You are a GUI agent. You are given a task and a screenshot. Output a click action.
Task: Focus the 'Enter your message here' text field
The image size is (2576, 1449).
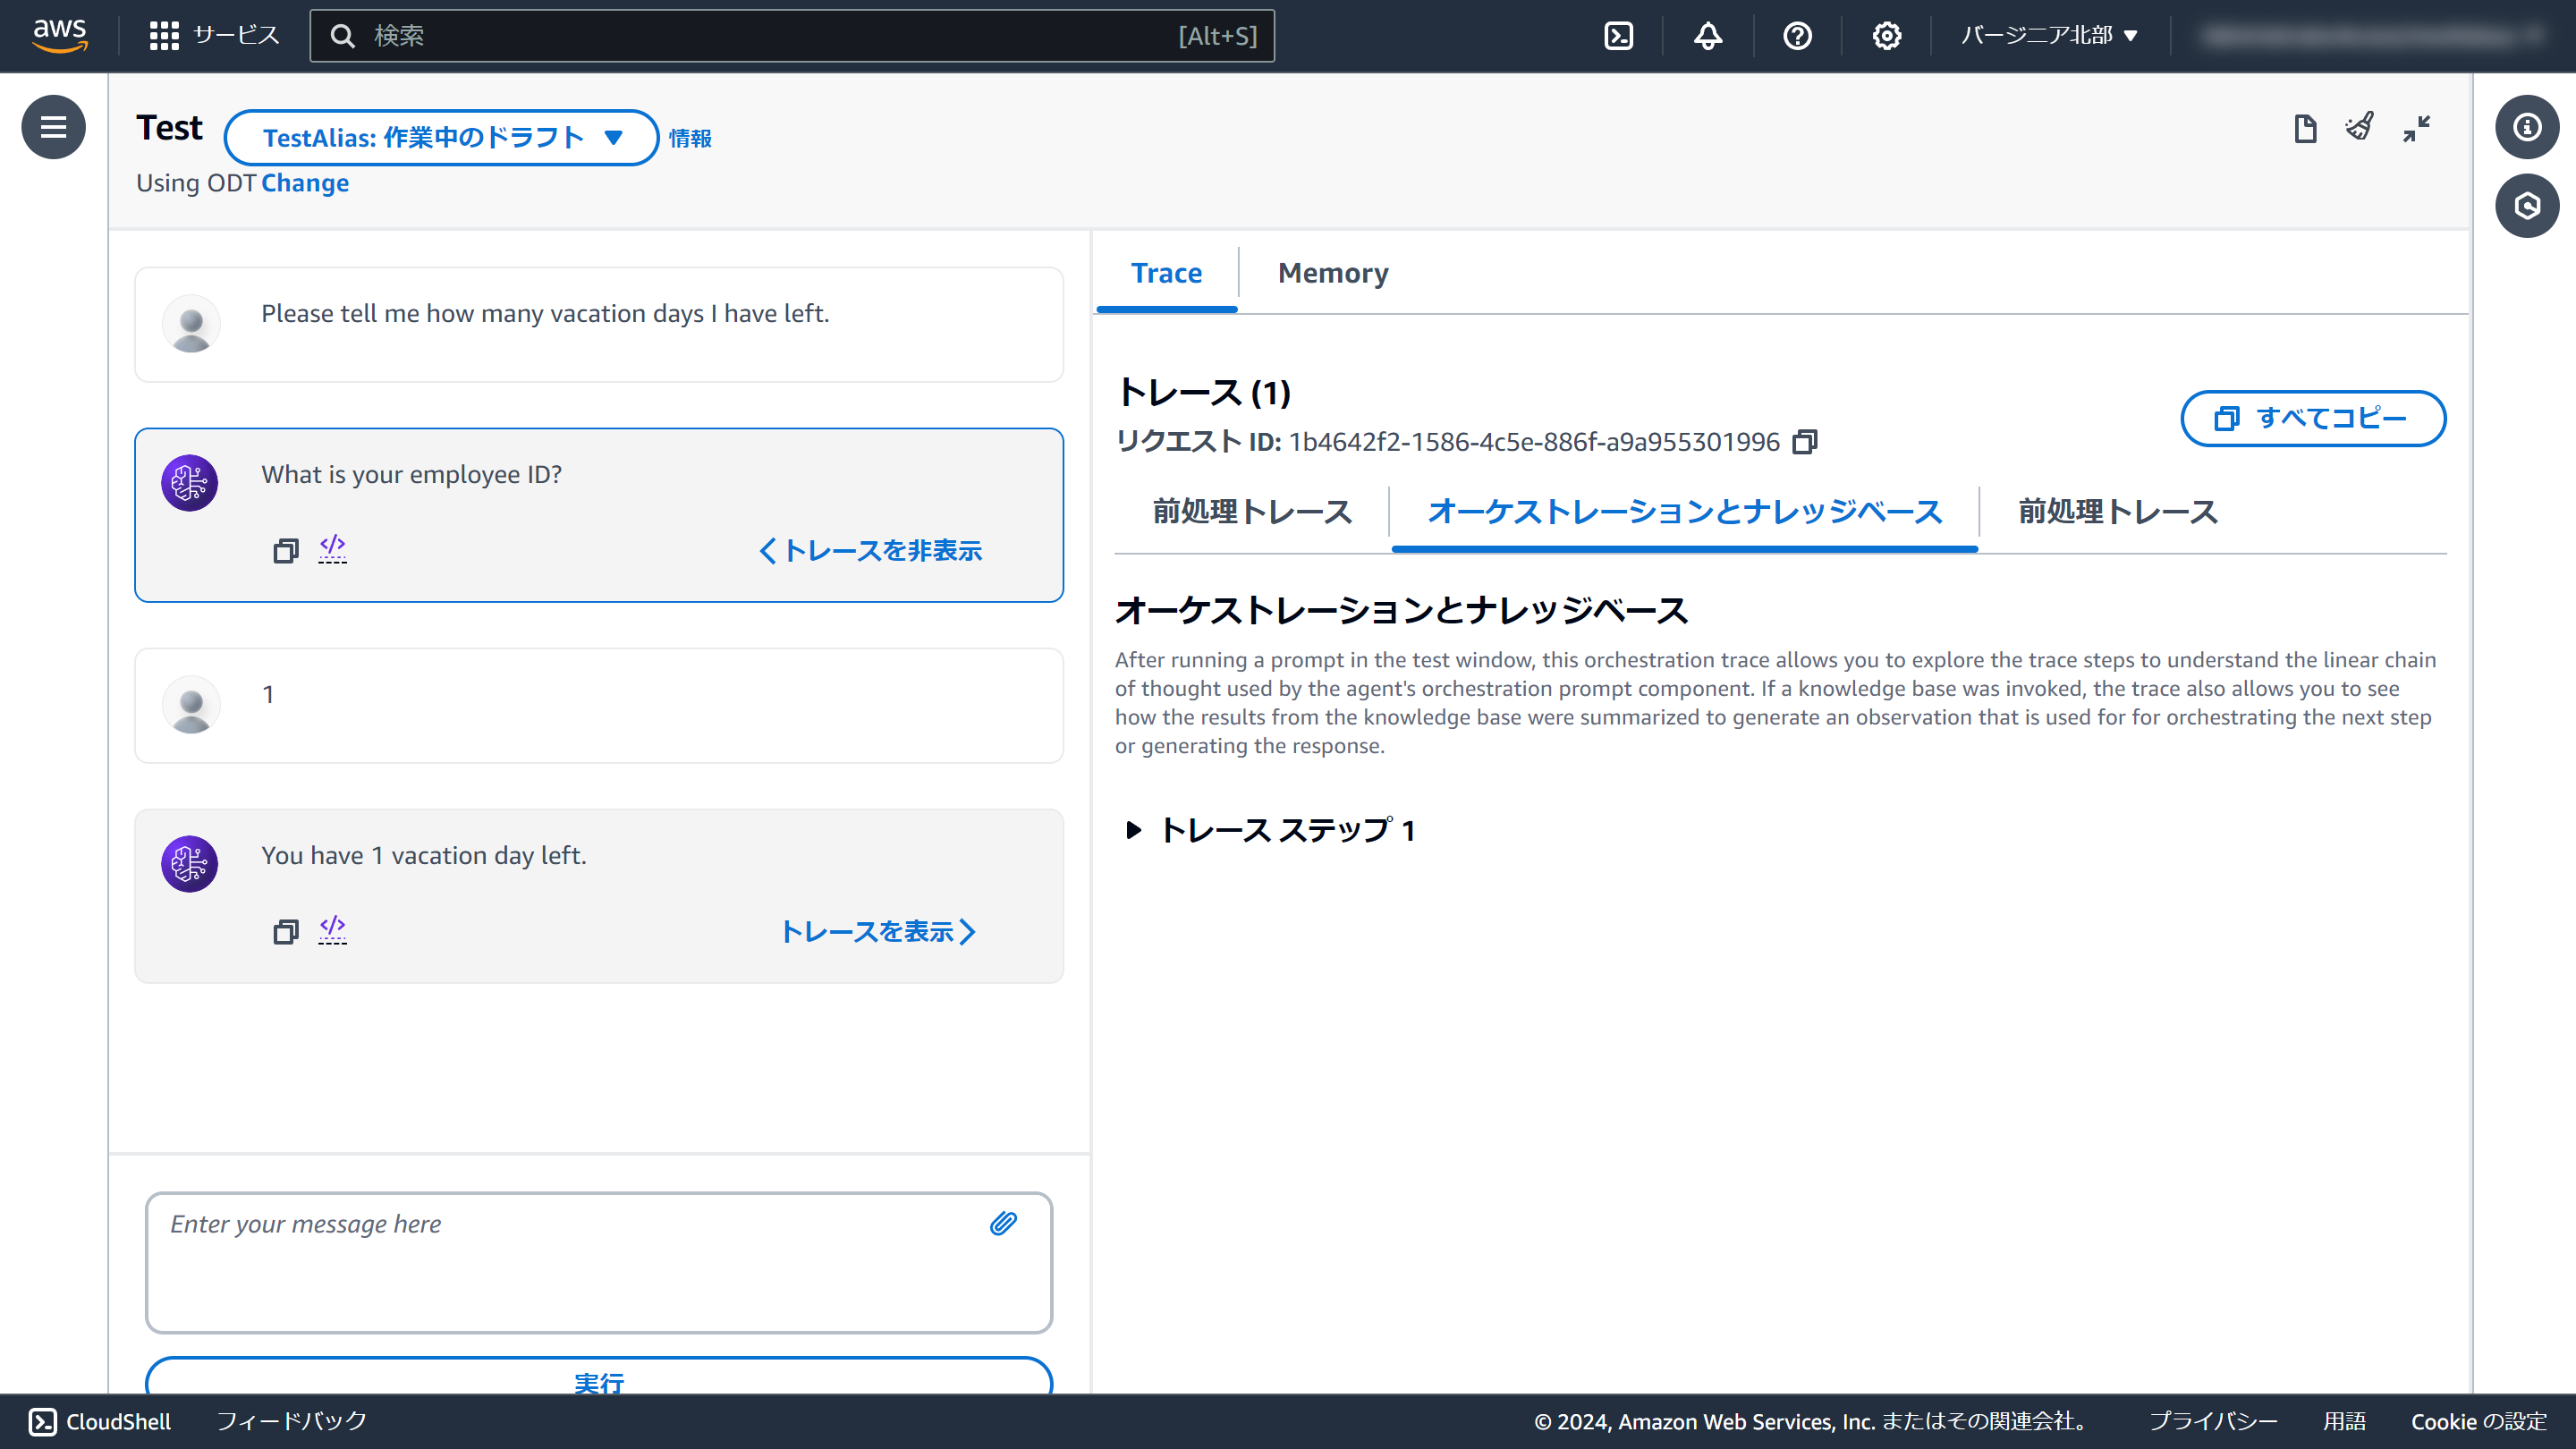570,1260
